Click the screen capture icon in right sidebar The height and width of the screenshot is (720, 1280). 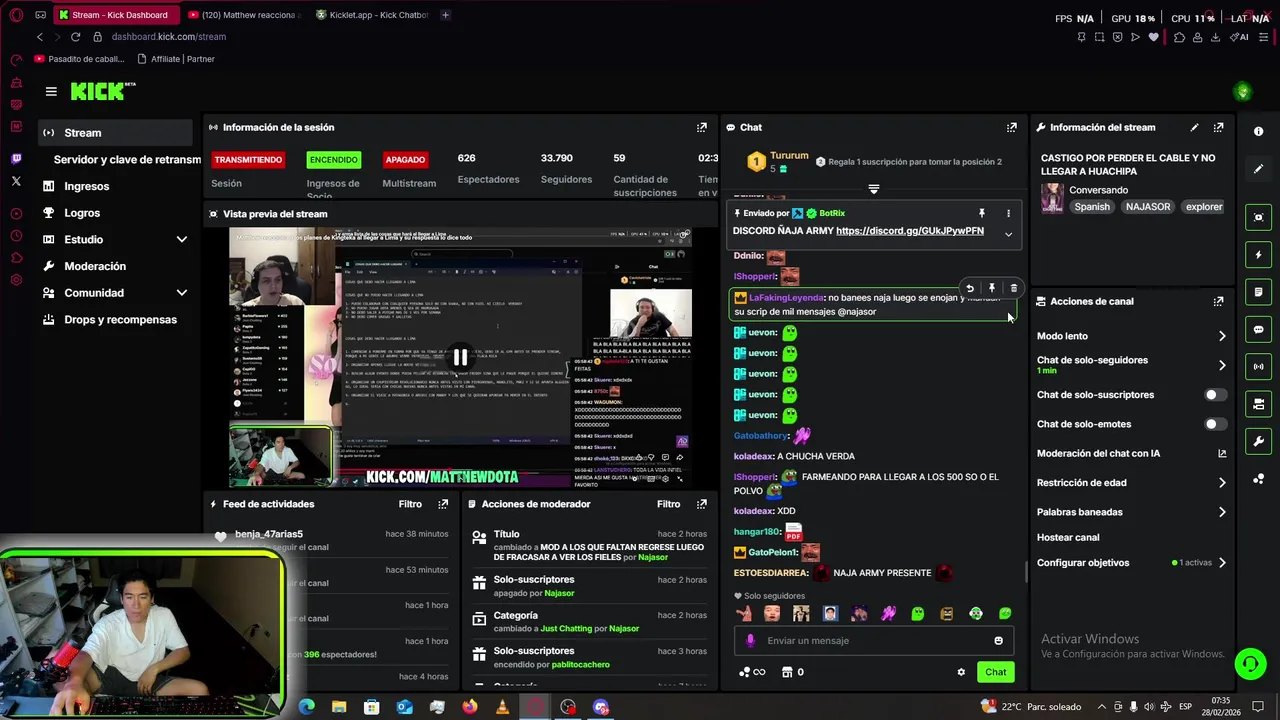(1258, 217)
